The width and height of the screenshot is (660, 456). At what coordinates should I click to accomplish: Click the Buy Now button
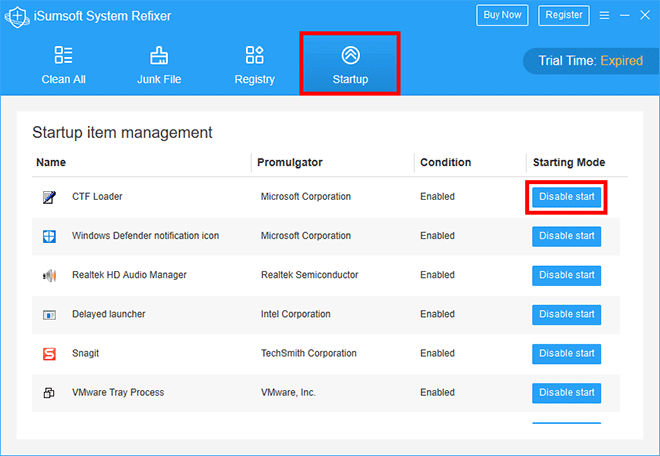coord(502,16)
